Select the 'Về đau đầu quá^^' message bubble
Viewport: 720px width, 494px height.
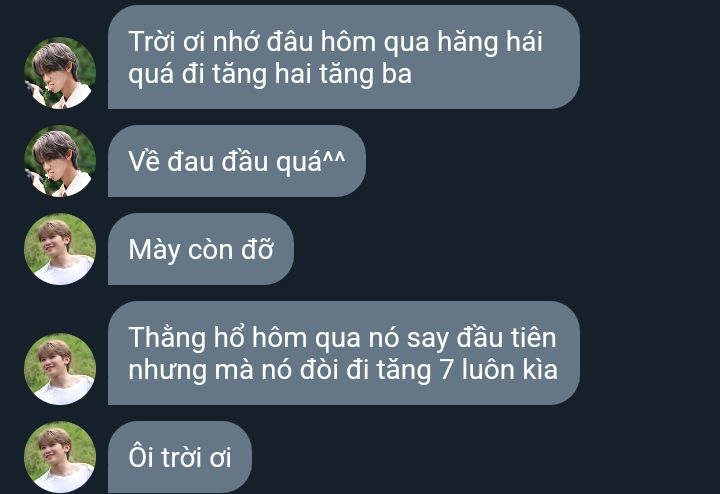[237, 161]
